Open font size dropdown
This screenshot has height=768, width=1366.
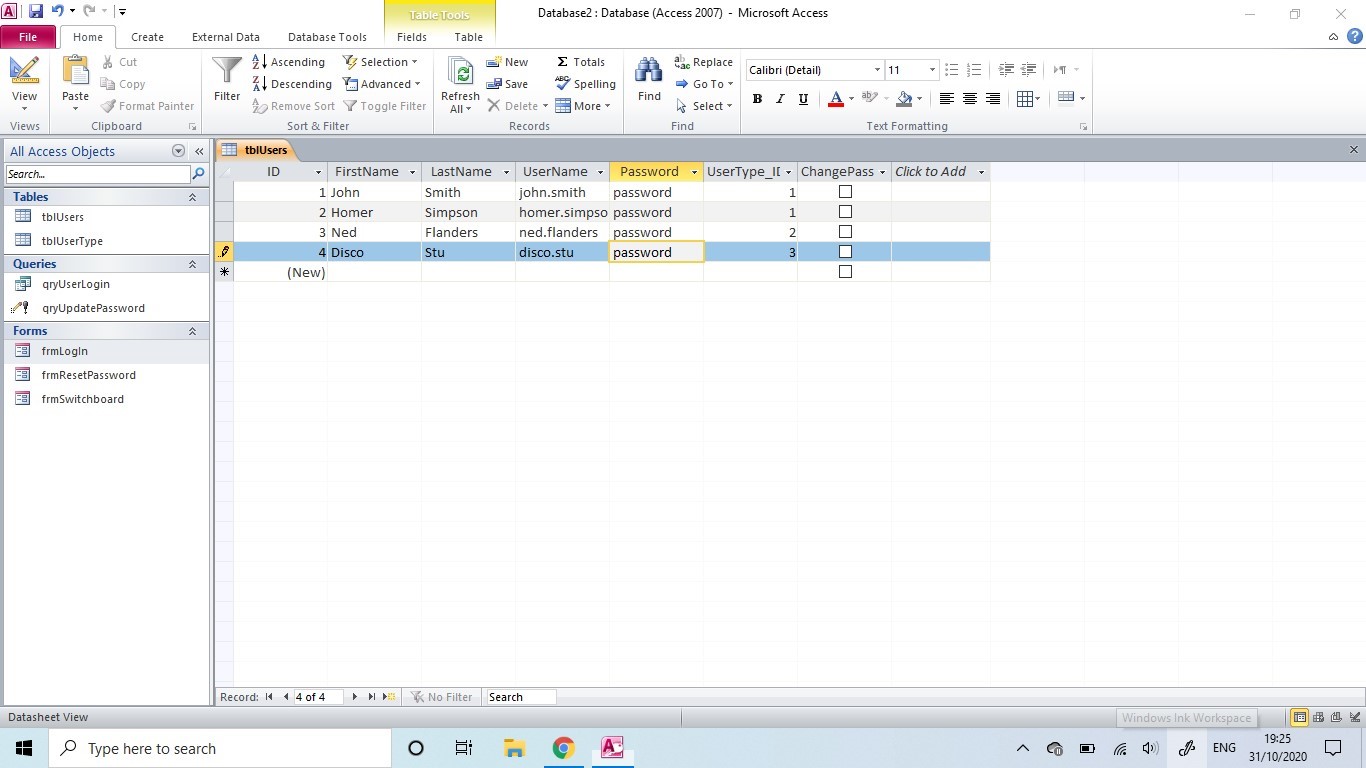tap(932, 70)
